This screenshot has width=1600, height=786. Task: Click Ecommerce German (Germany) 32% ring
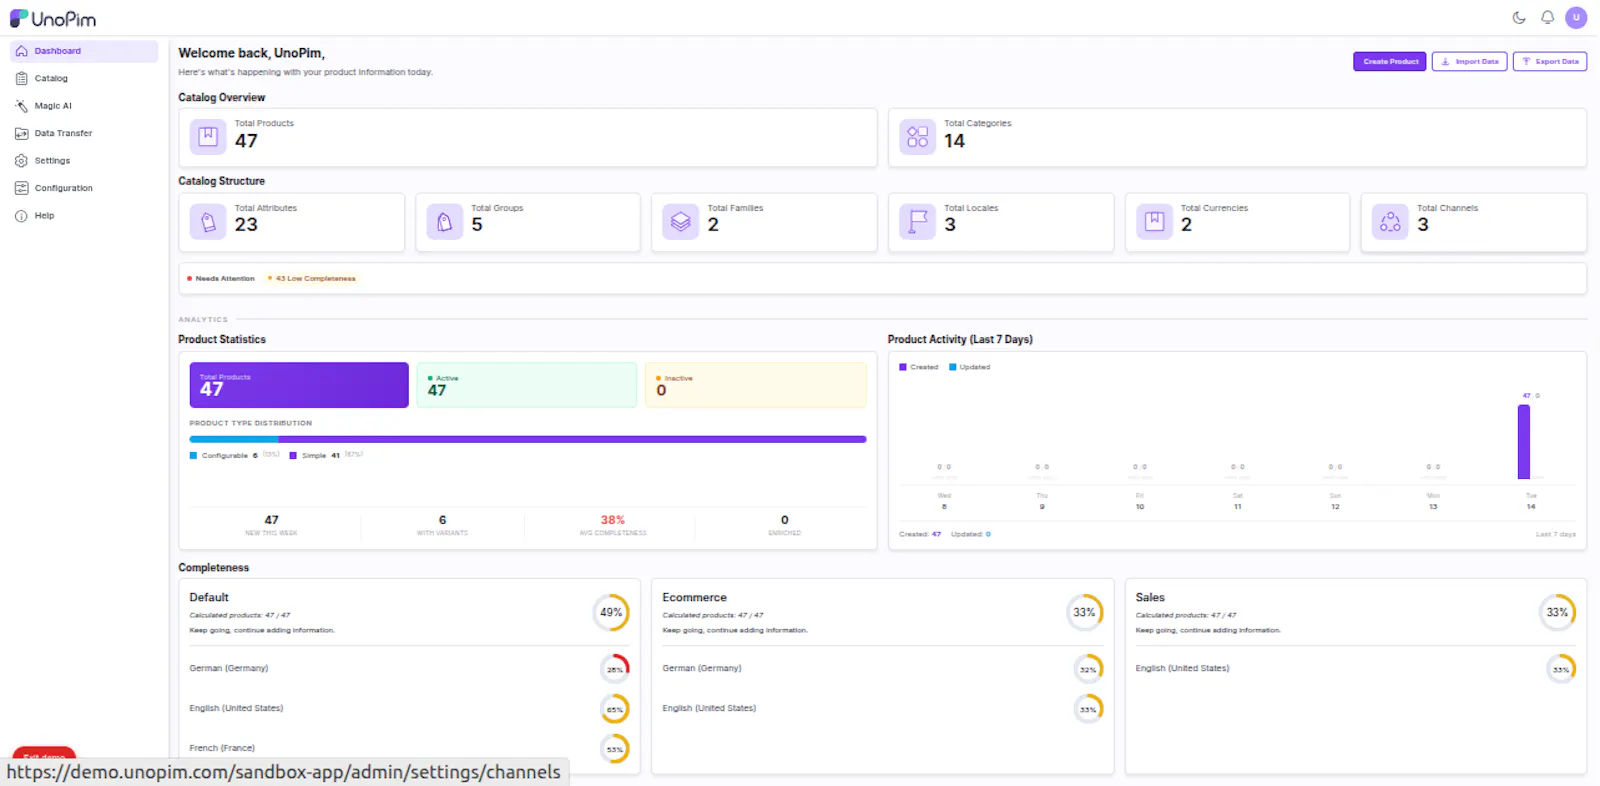[x=1088, y=669]
